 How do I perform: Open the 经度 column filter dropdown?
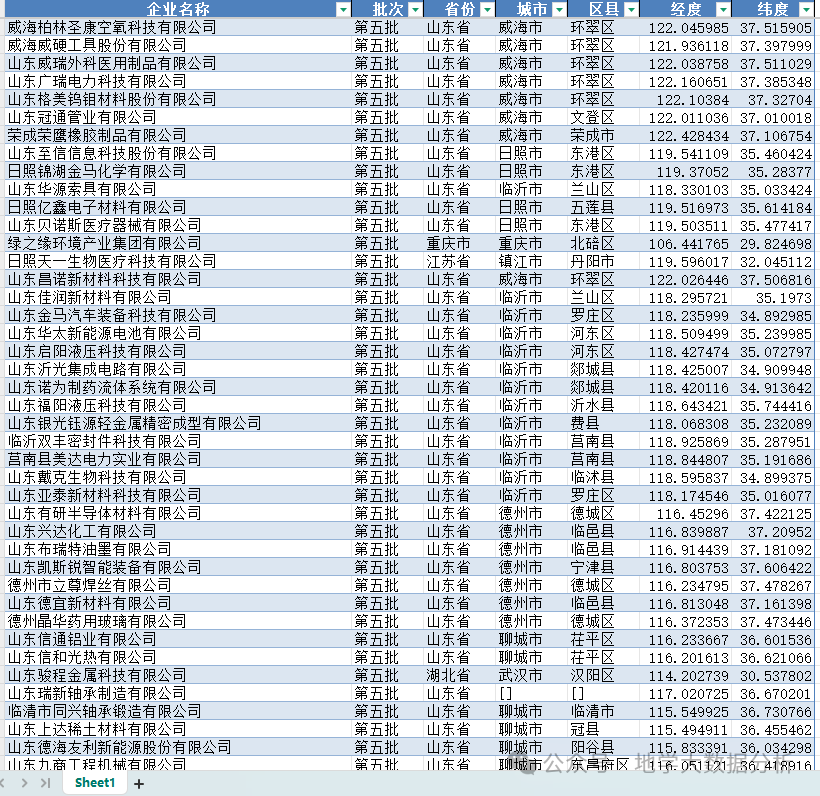click(723, 9)
